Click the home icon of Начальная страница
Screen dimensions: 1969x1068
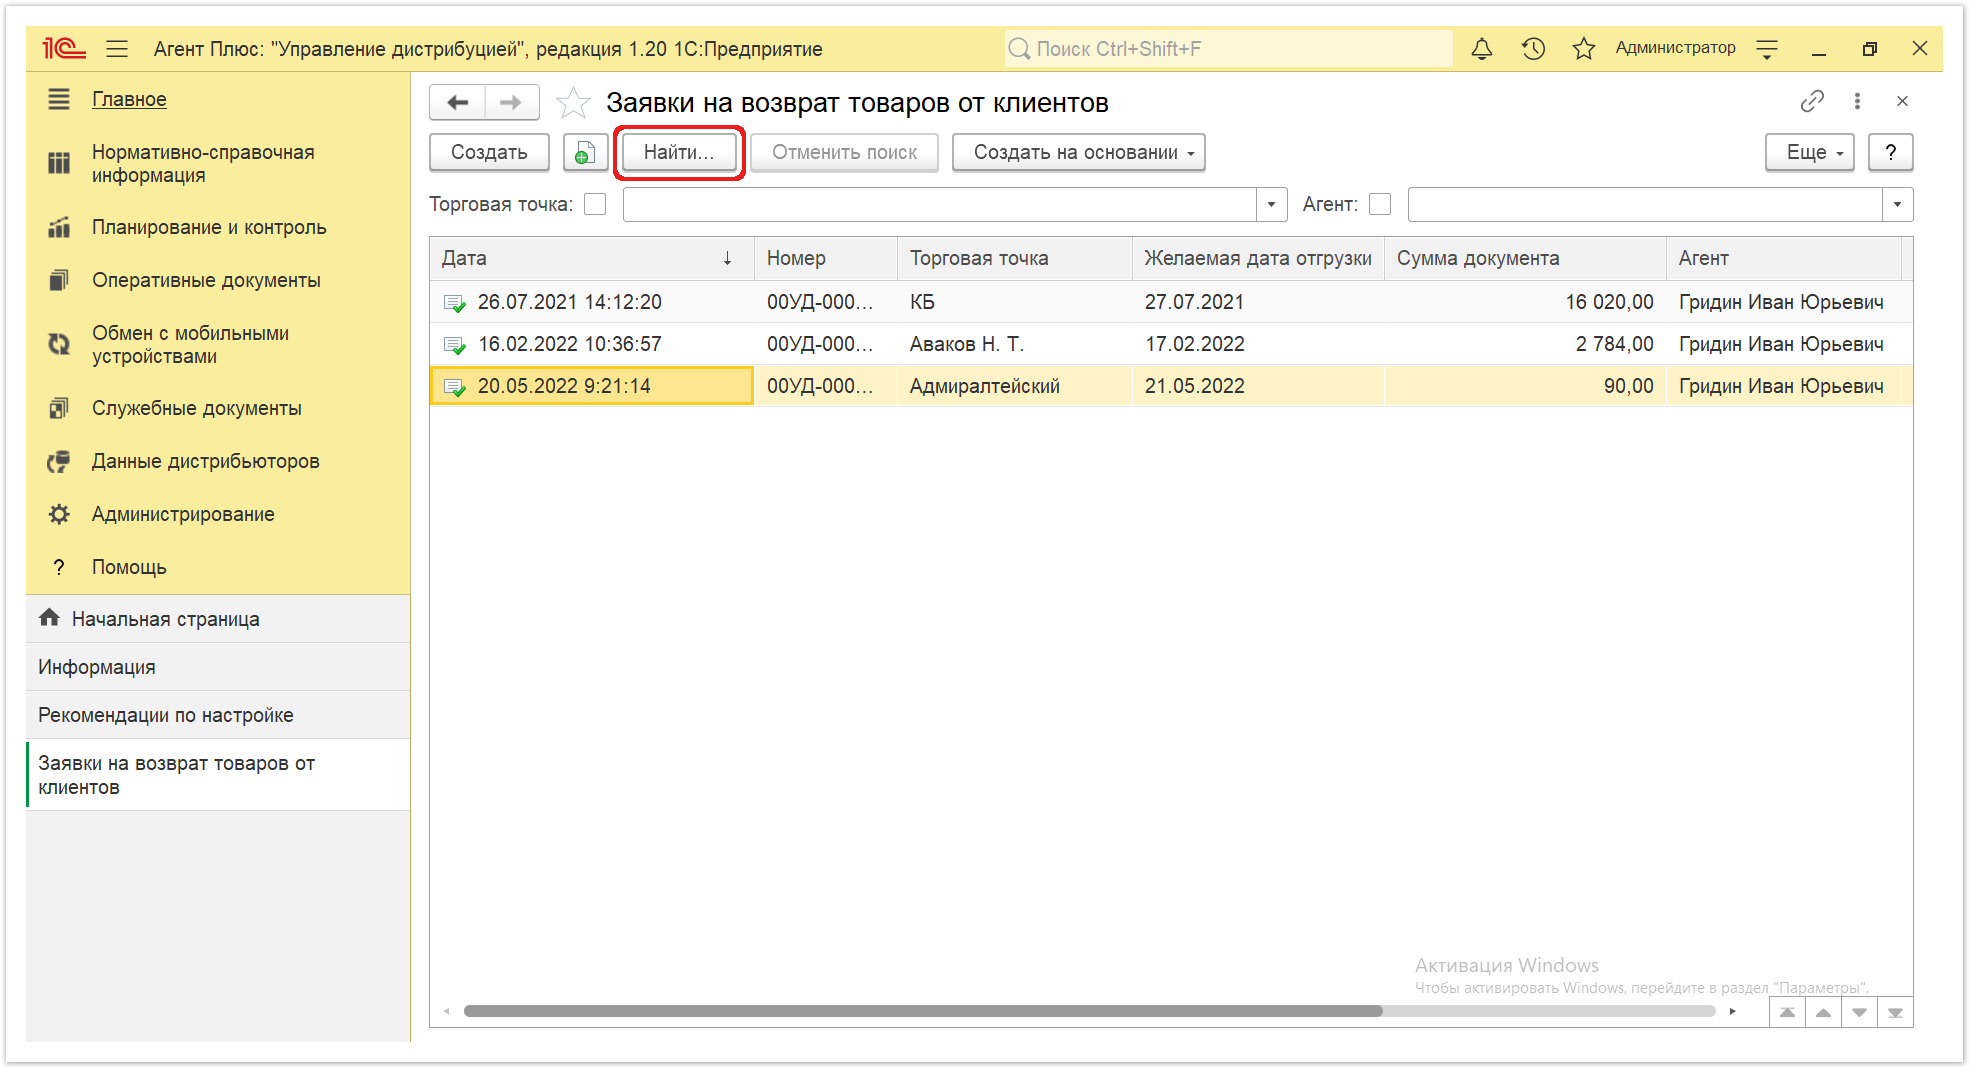(49, 618)
